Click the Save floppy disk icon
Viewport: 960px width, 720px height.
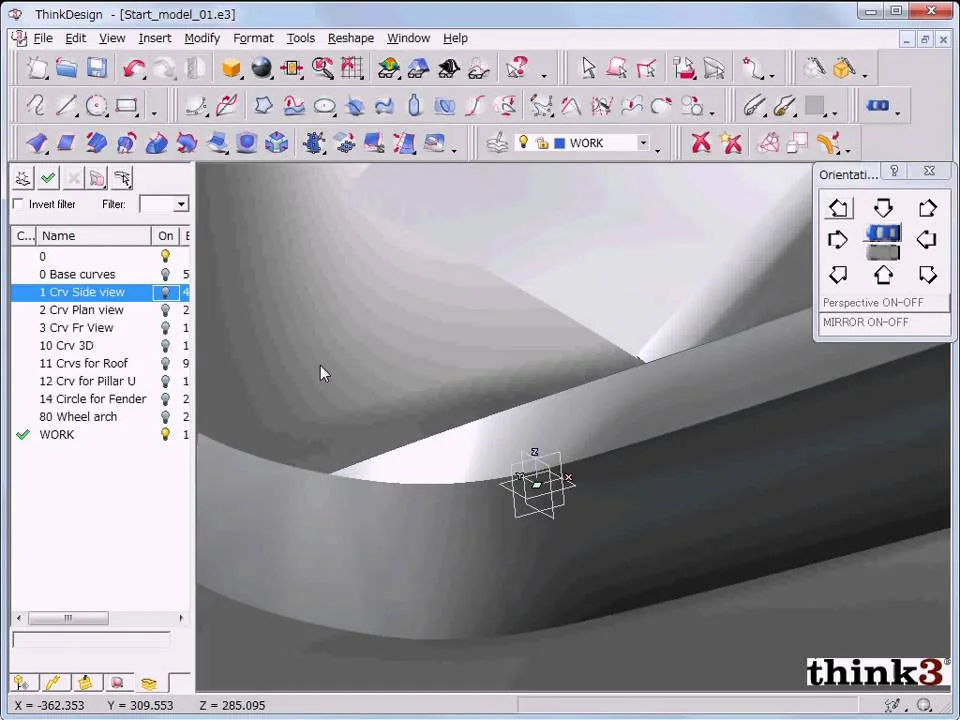[97, 67]
